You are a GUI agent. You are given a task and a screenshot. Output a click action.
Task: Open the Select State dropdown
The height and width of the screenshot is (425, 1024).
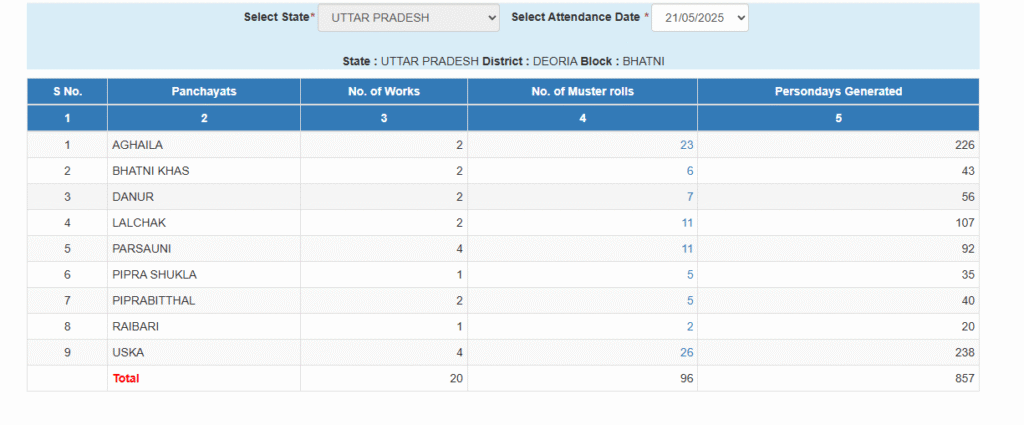click(408, 18)
